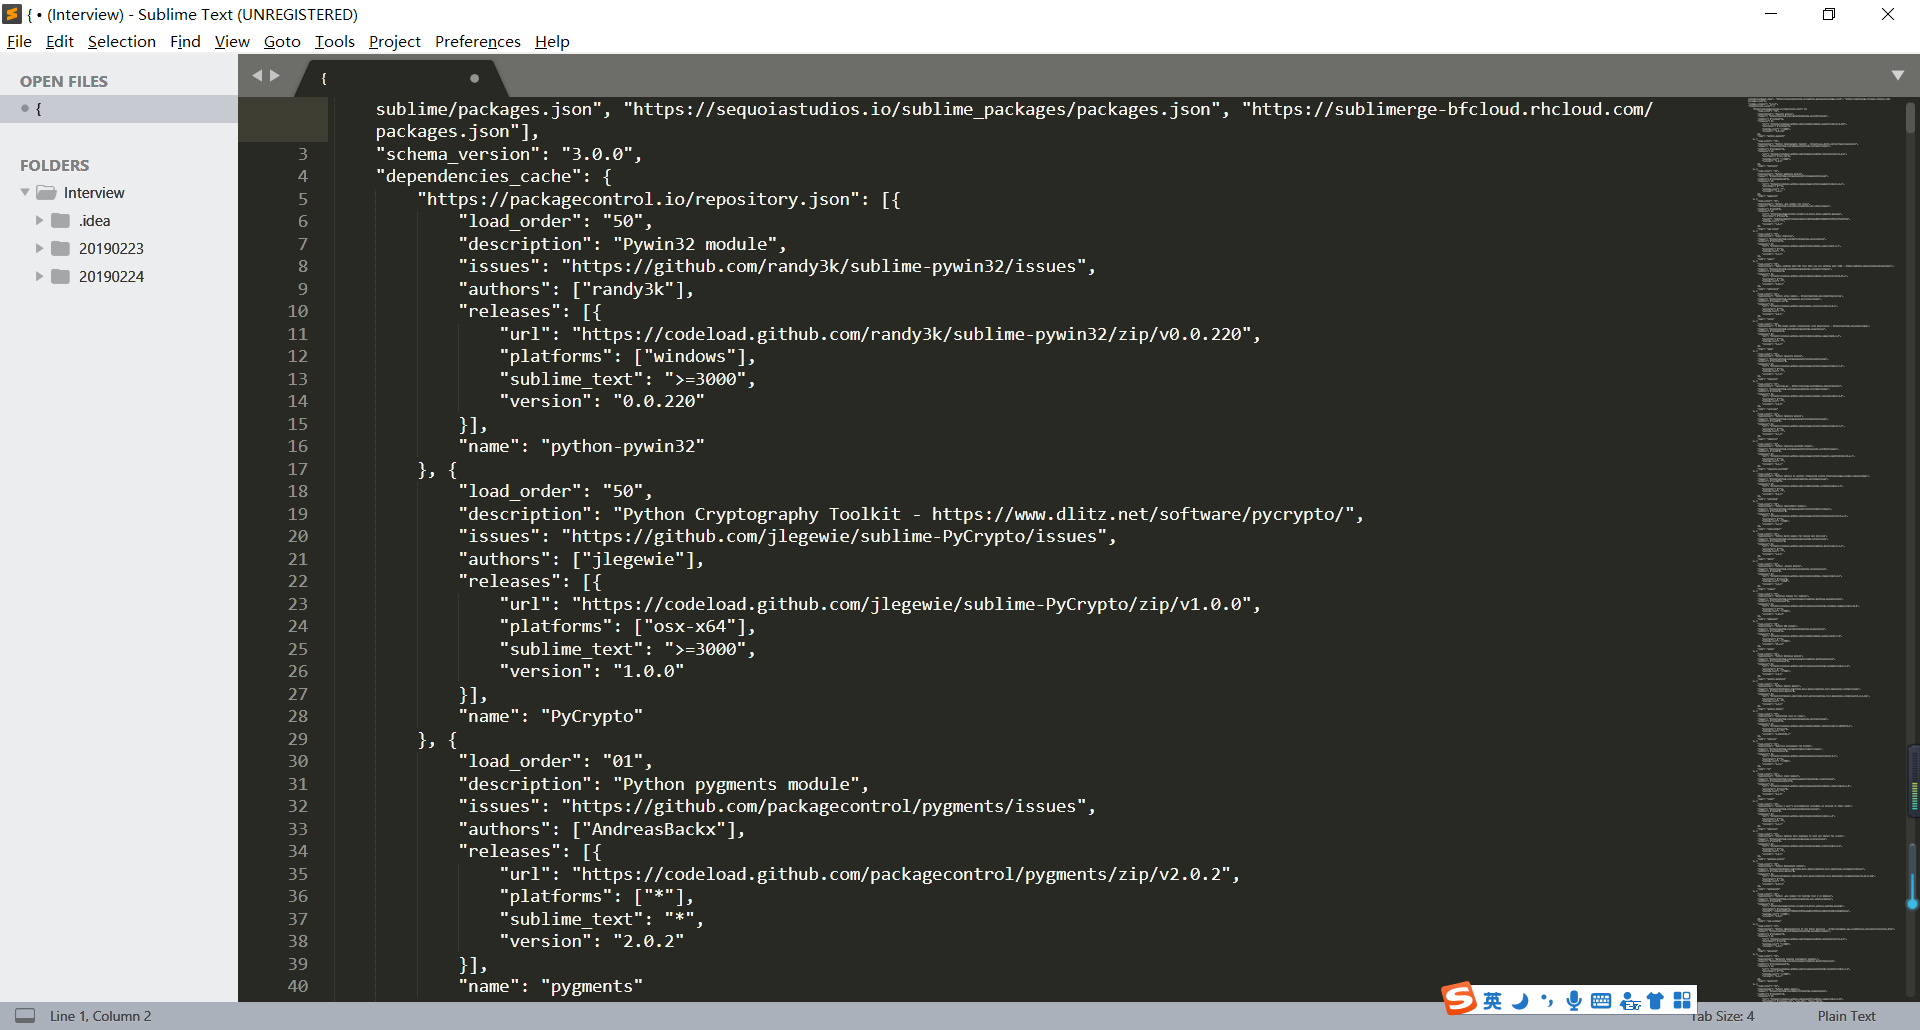Image resolution: width=1920 pixels, height=1030 pixels.
Task: Expand the 20190223 folder
Action: coord(40,248)
